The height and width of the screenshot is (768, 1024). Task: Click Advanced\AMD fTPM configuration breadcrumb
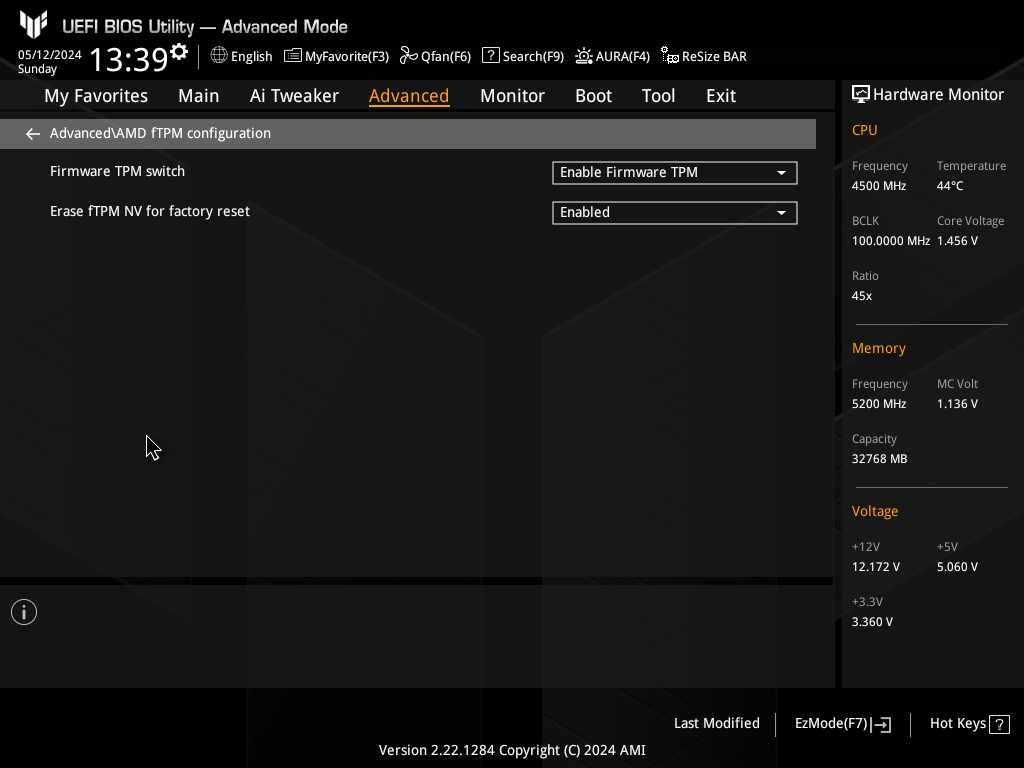(x=160, y=133)
